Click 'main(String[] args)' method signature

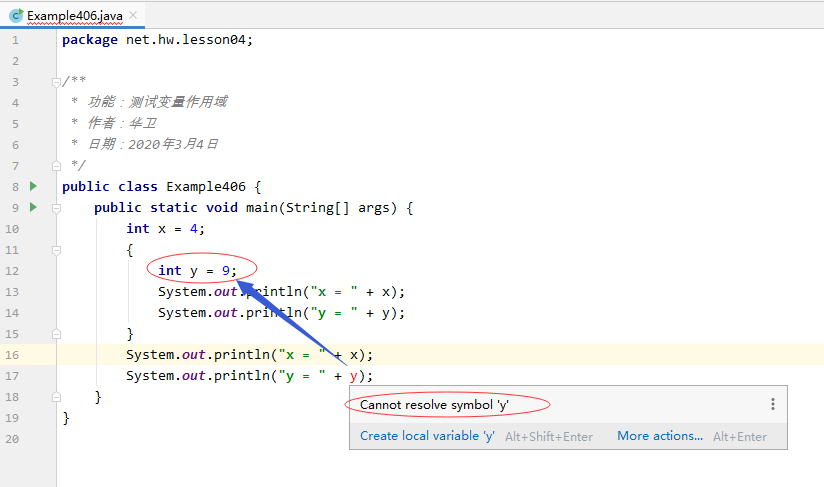click(x=321, y=208)
